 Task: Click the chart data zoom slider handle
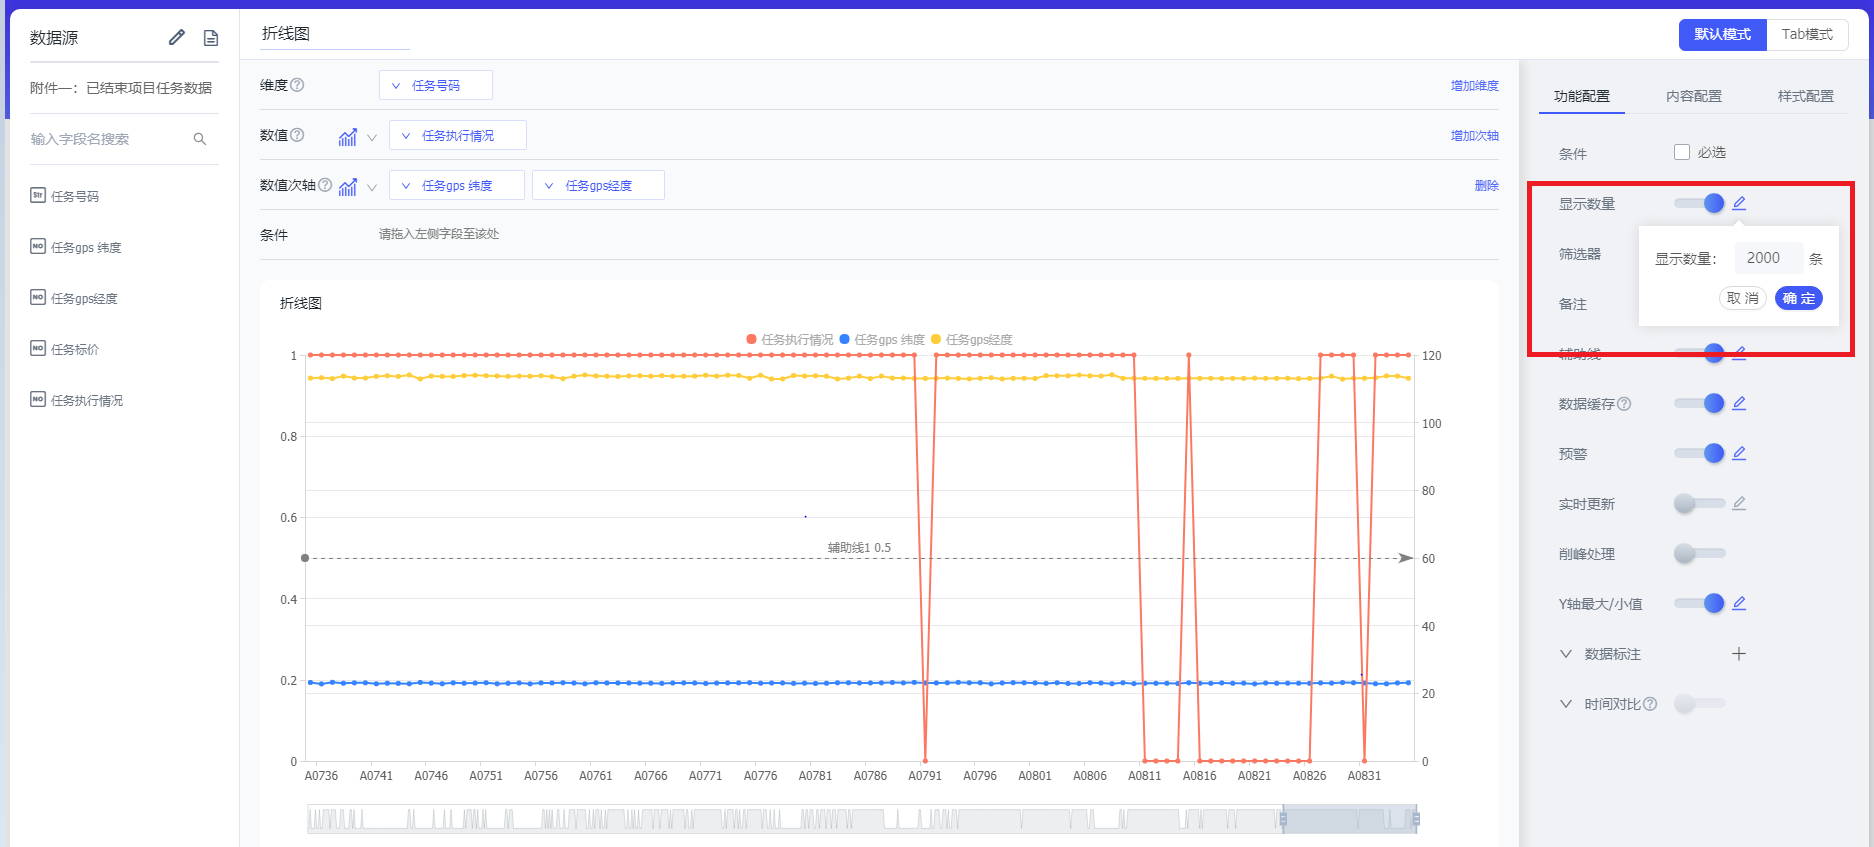(1283, 820)
